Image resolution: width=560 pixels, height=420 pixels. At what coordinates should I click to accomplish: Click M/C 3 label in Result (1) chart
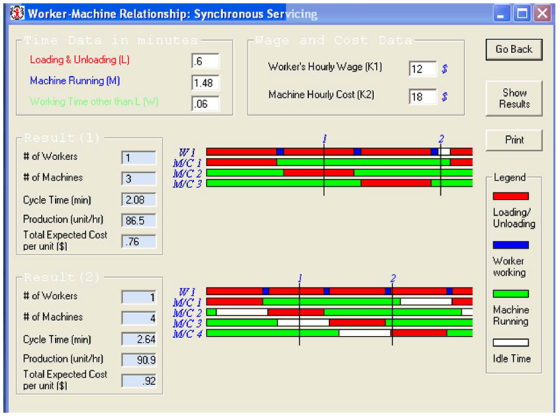point(187,184)
